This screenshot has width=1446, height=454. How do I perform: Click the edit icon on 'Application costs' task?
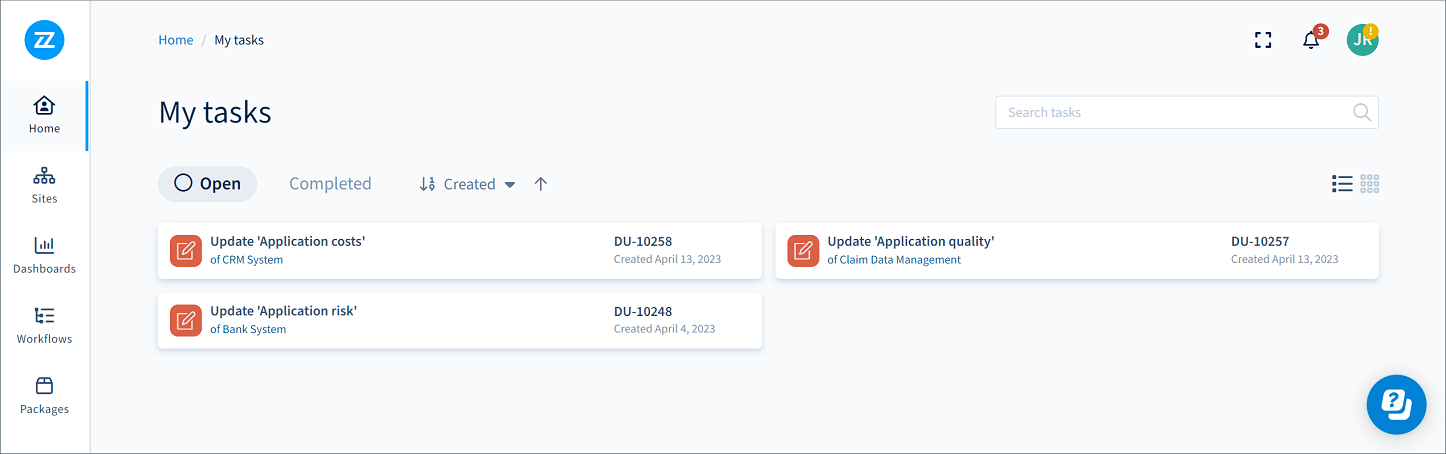tap(185, 250)
